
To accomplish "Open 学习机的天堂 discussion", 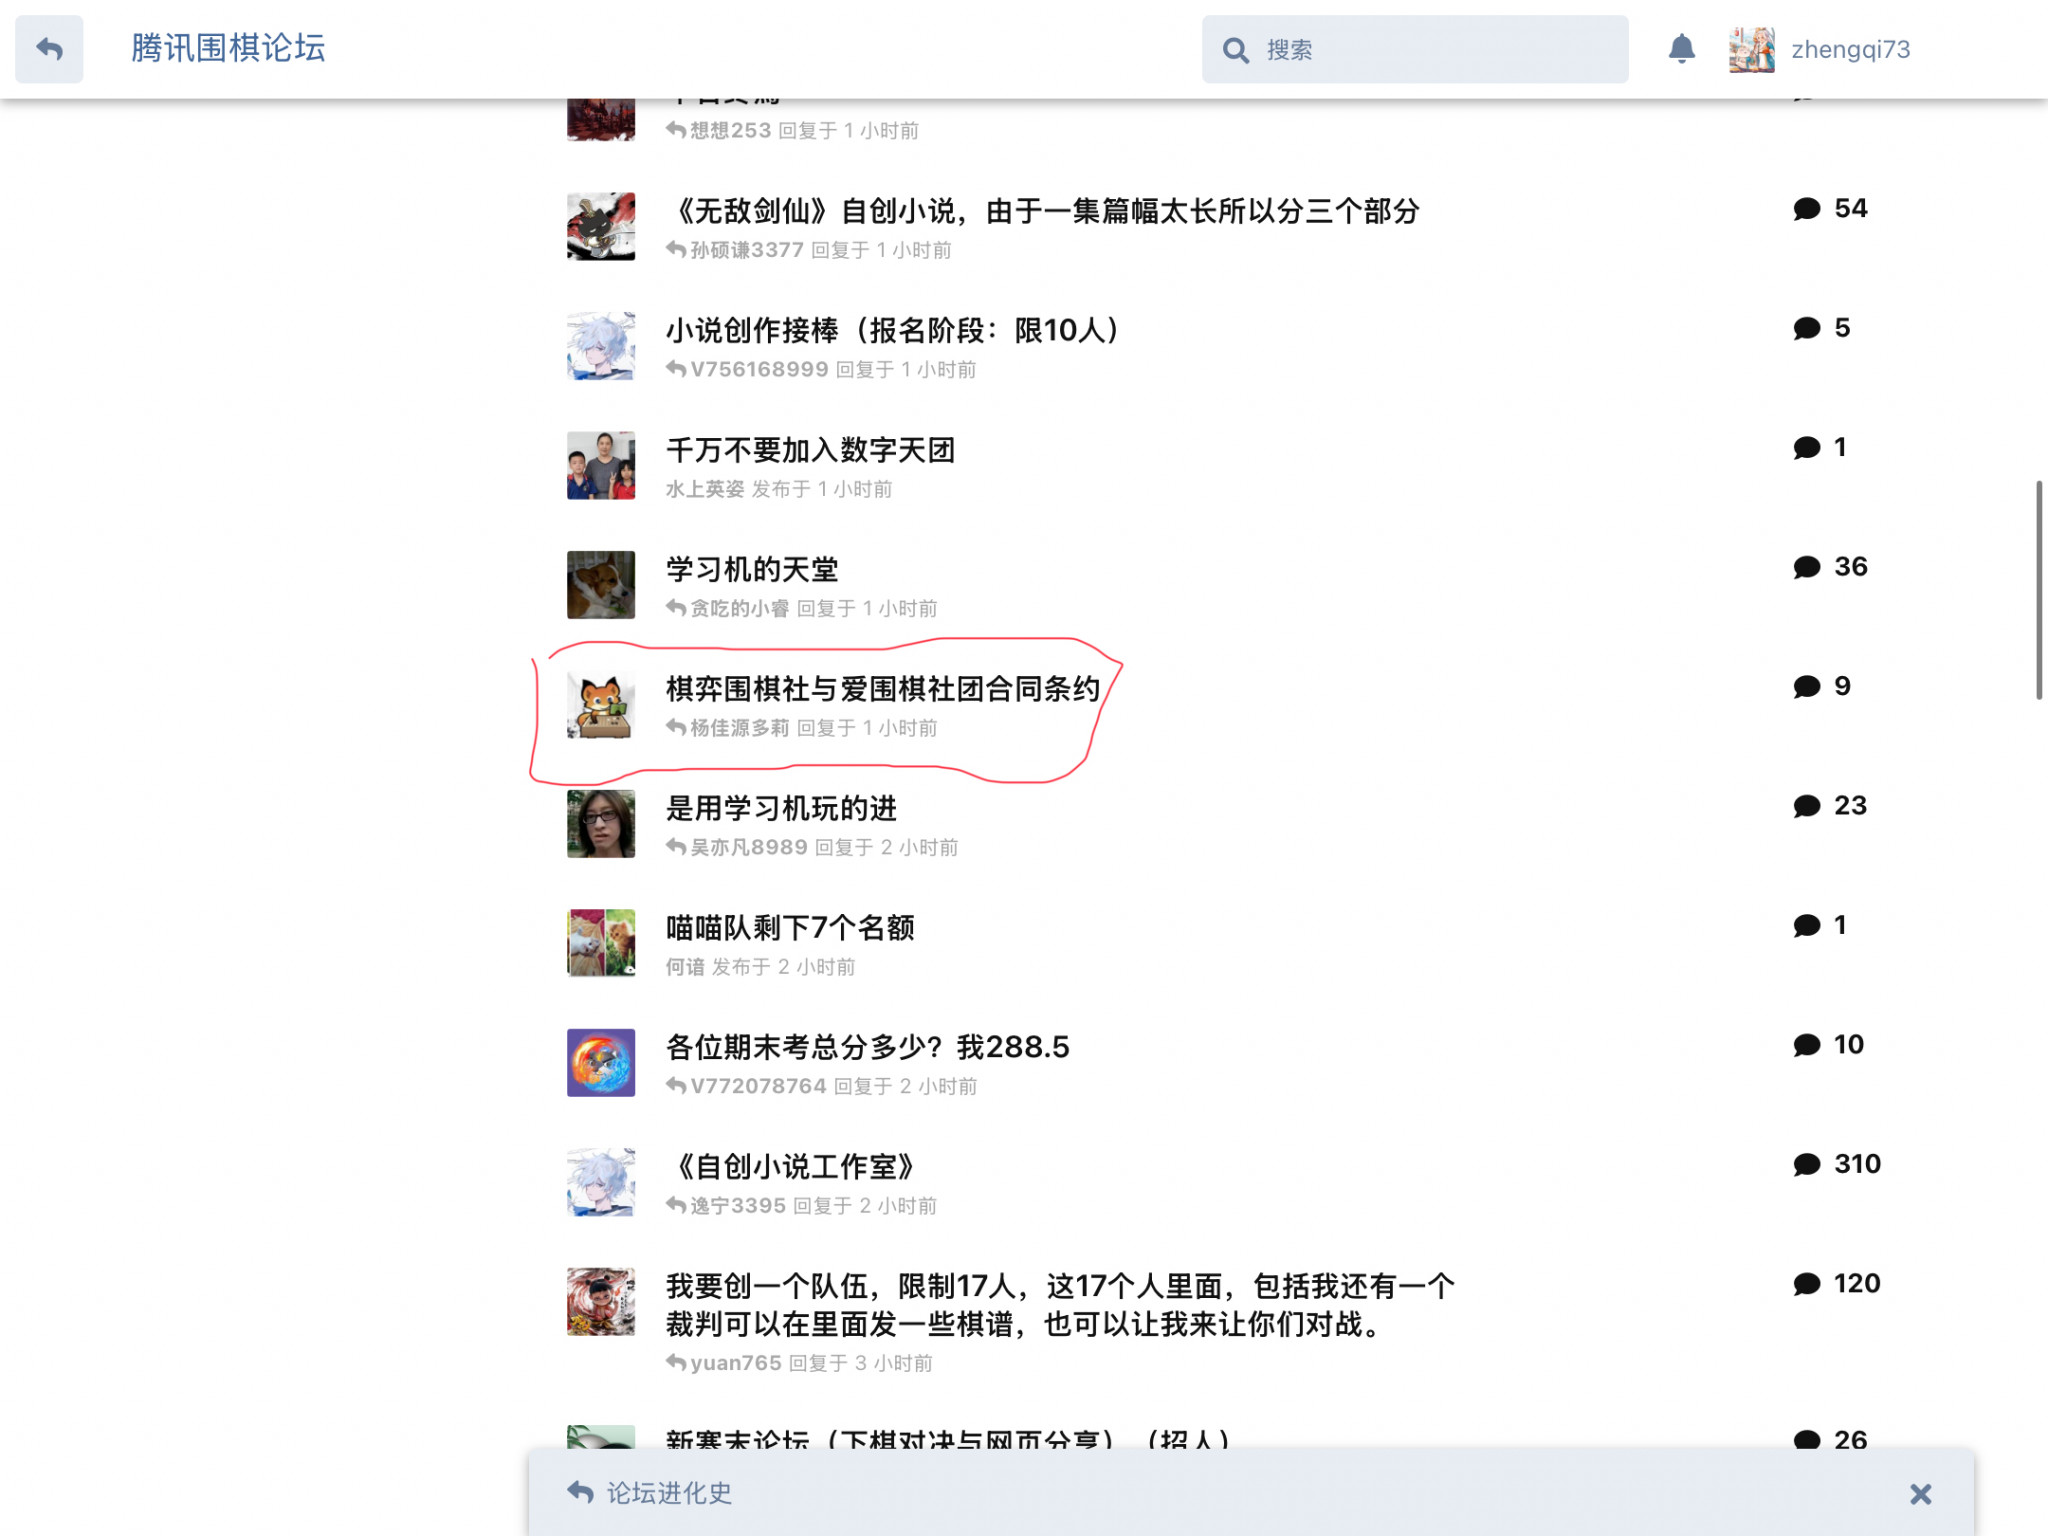I will (x=752, y=570).
